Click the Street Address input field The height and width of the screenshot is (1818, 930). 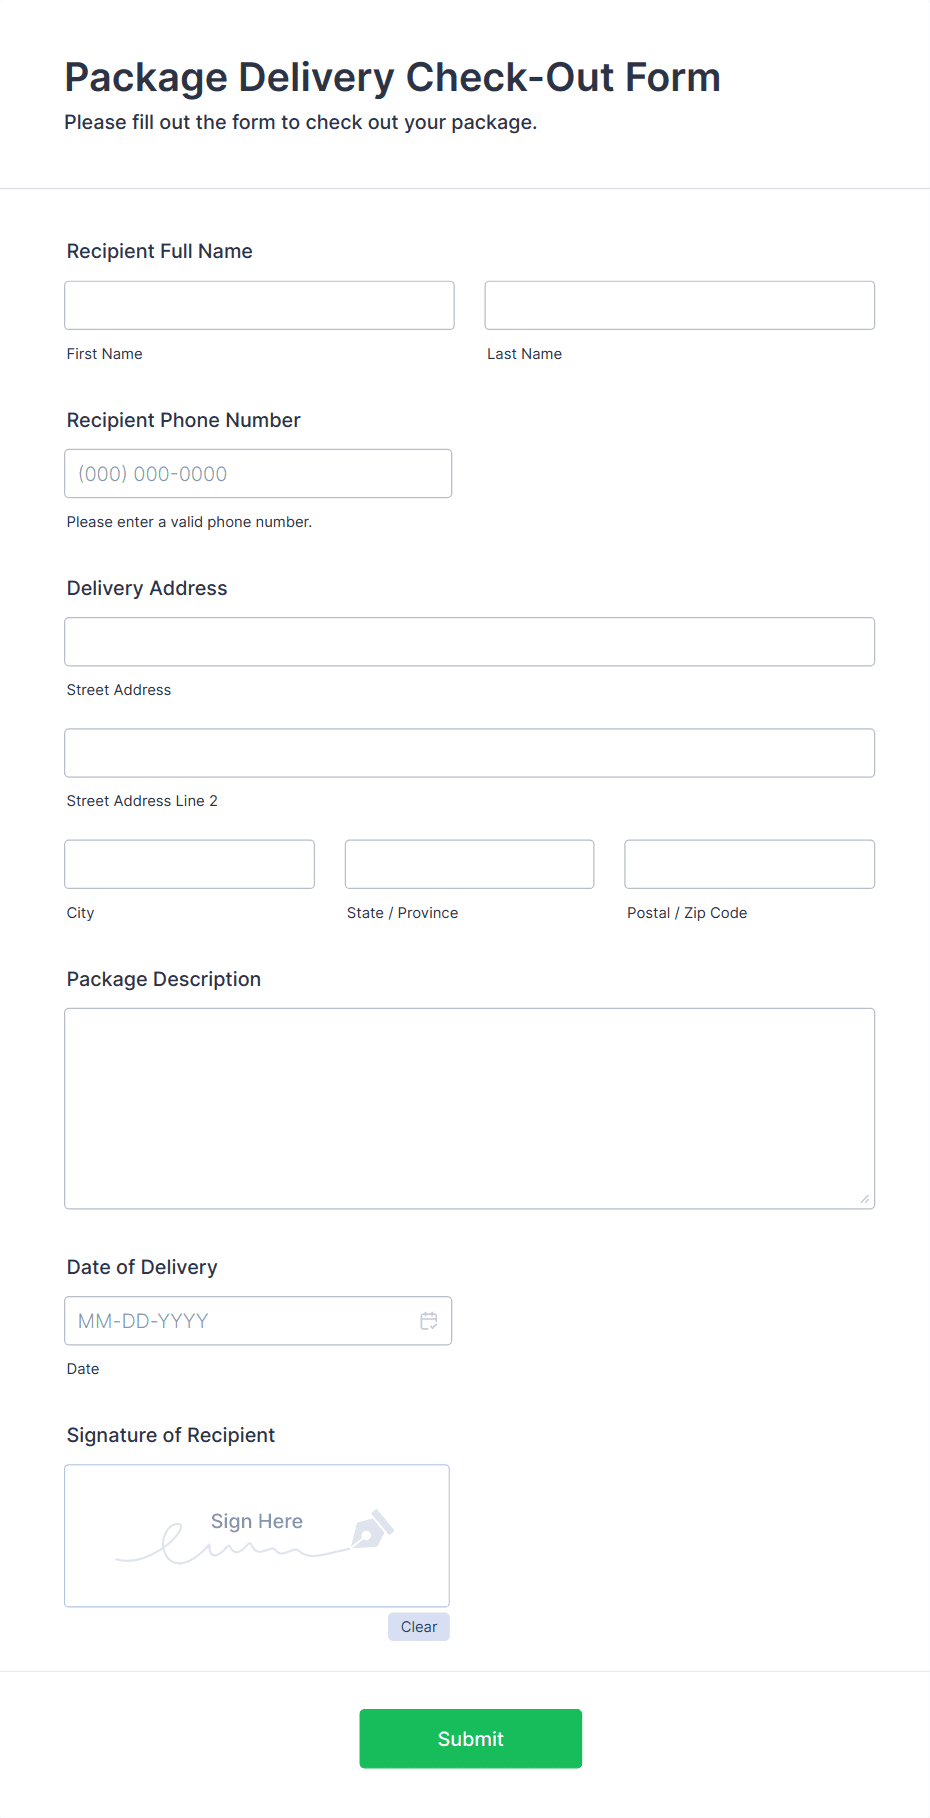click(469, 642)
